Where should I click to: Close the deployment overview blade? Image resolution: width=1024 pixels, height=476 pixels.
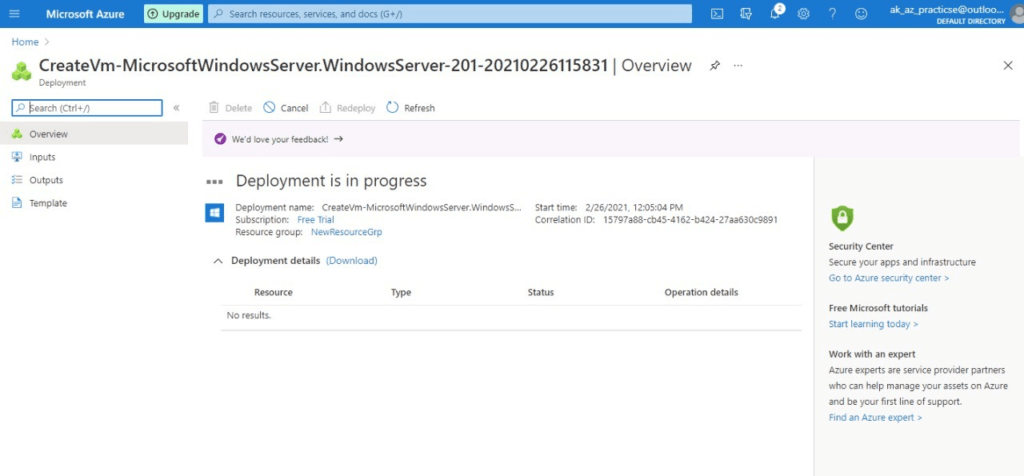pyautogui.click(x=1008, y=65)
